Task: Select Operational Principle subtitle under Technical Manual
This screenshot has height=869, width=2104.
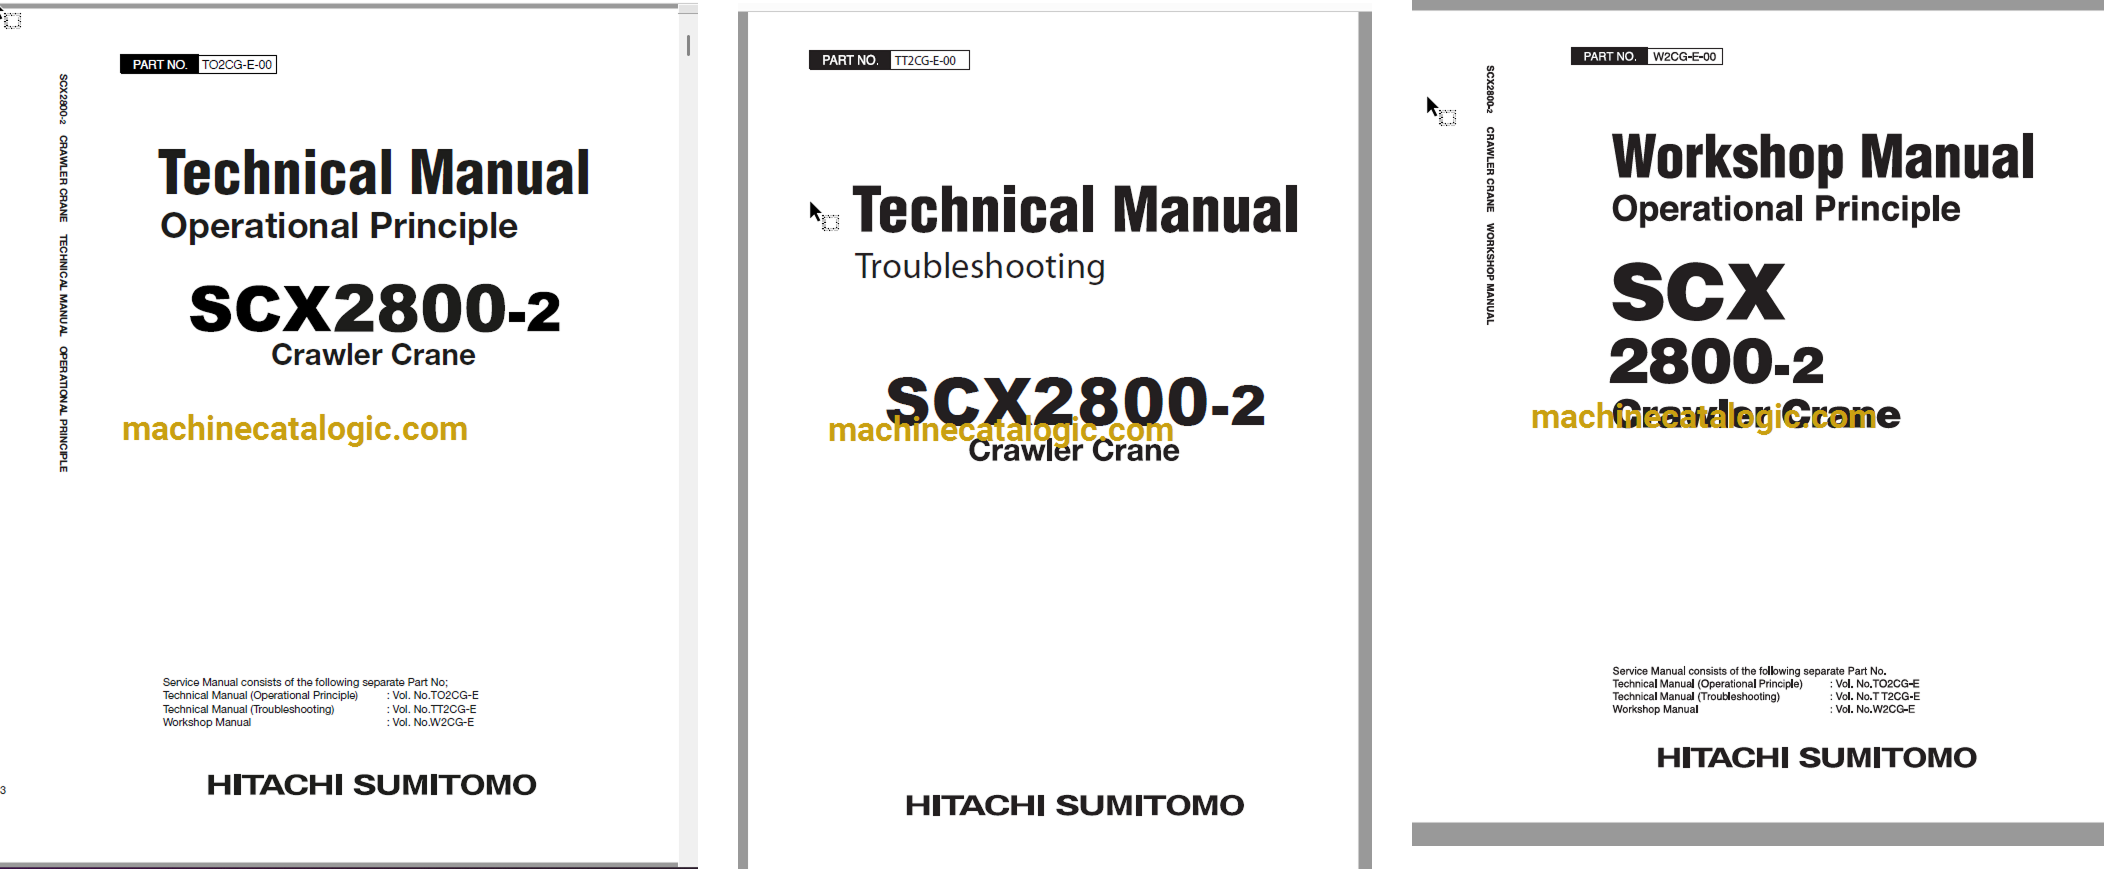Action: click(339, 226)
